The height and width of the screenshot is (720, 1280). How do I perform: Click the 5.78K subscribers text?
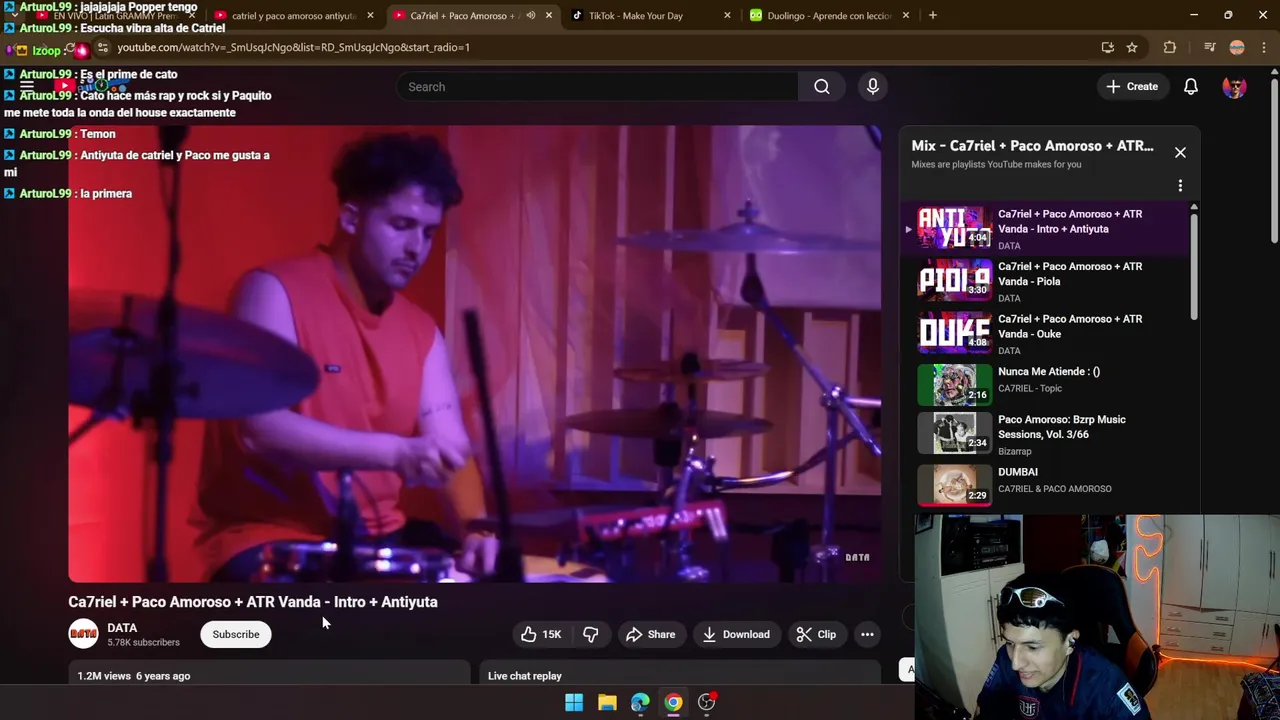coord(144,643)
